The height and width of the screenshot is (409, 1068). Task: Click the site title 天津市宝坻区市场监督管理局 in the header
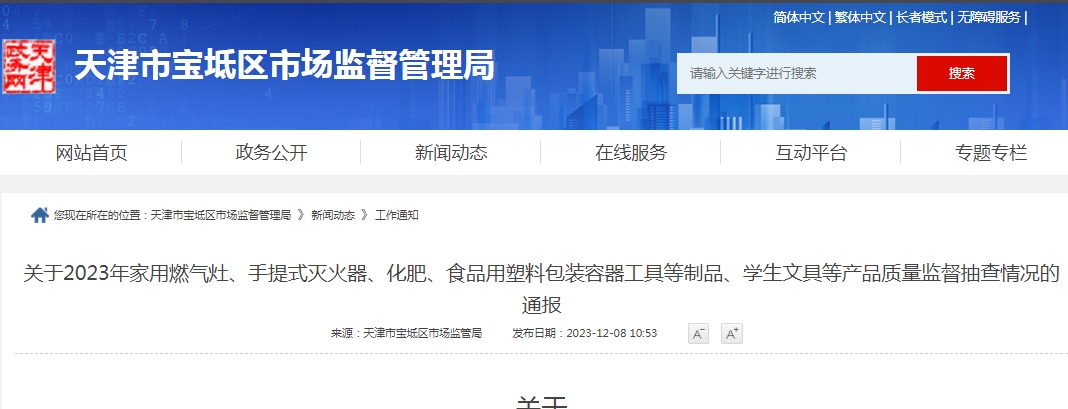284,67
